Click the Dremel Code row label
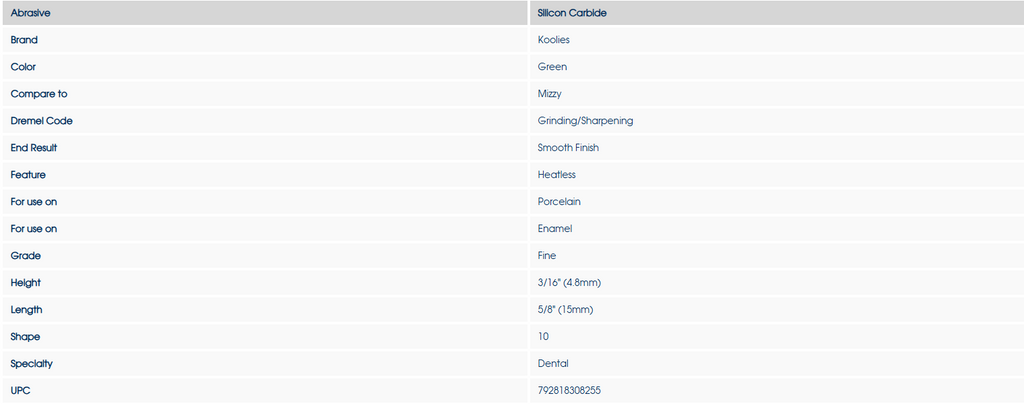 [x=42, y=121]
